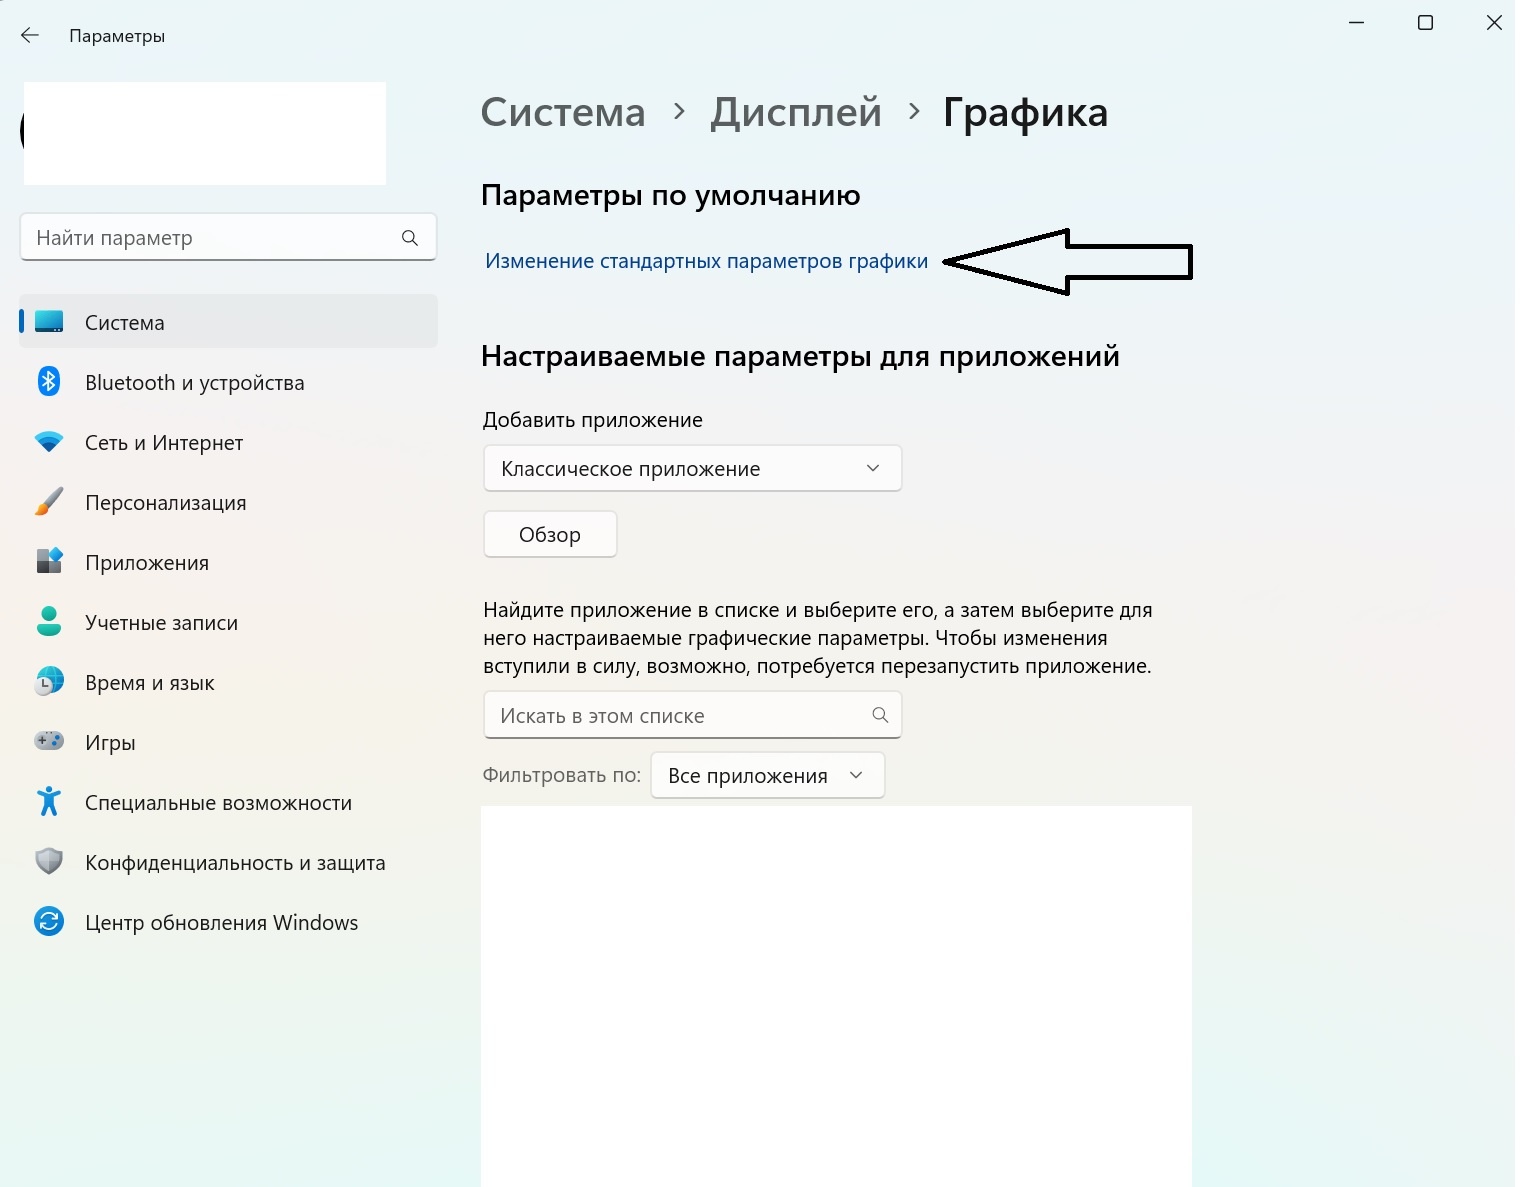Open Система category in sidebar
The image size is (1536, 1187).
[228, 322]
